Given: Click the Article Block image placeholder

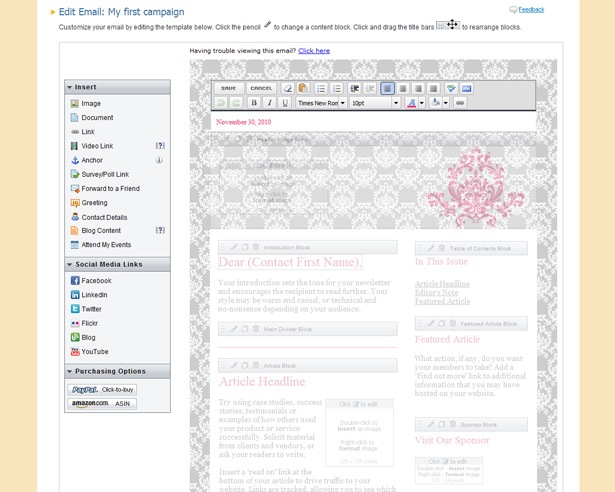Looking at the screenshot, I should pos(359,433).
